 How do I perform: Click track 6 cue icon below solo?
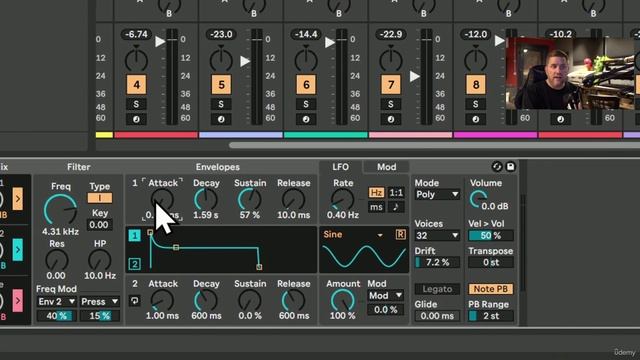tap(306, 119)
